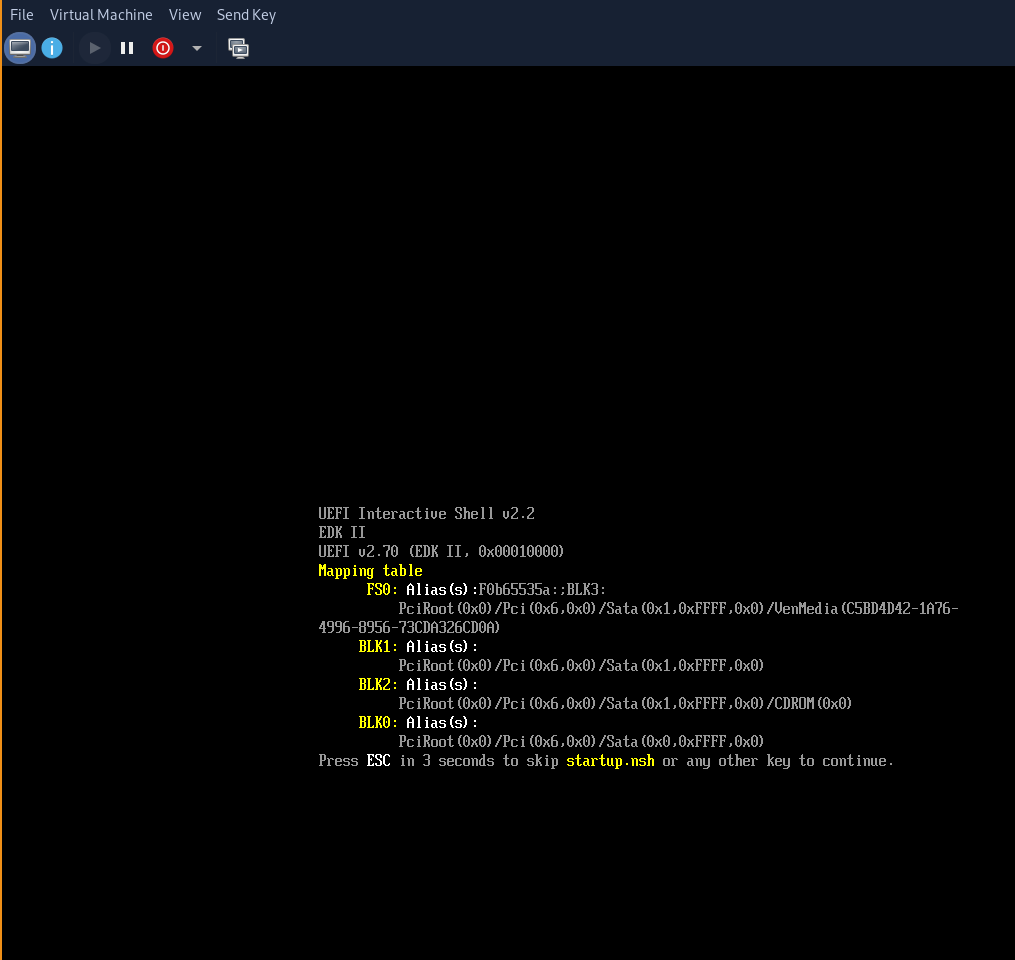
Task: Click the 'UEFI Interactive Shell v2.2' line
Action: coord(427,513)
